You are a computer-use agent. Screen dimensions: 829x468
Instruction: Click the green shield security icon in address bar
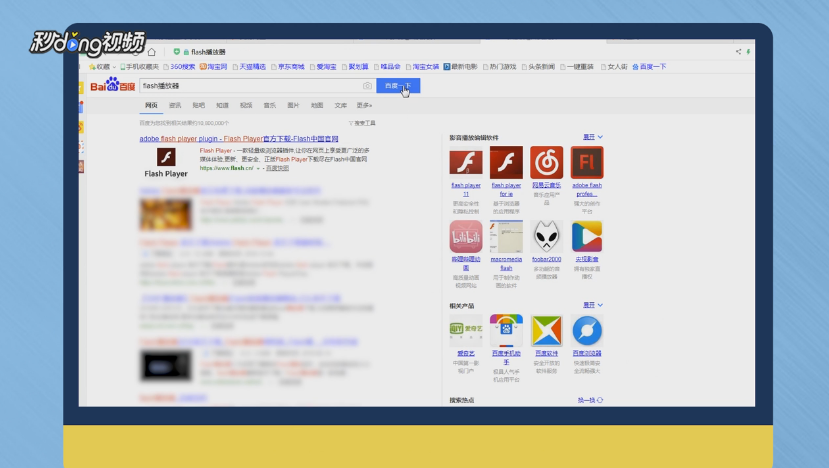tap(177, 52)
